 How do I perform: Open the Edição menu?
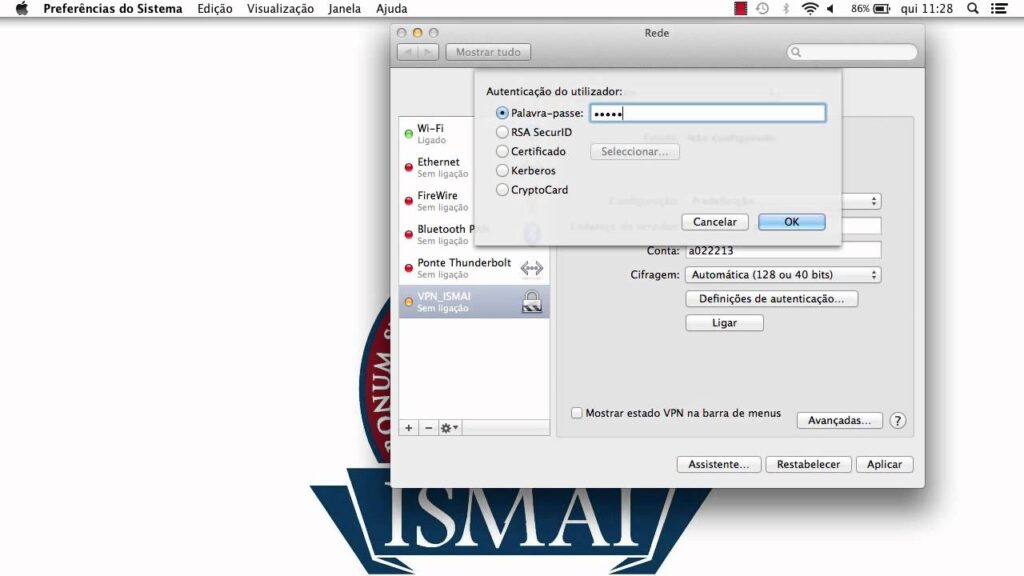coord(215,8)
